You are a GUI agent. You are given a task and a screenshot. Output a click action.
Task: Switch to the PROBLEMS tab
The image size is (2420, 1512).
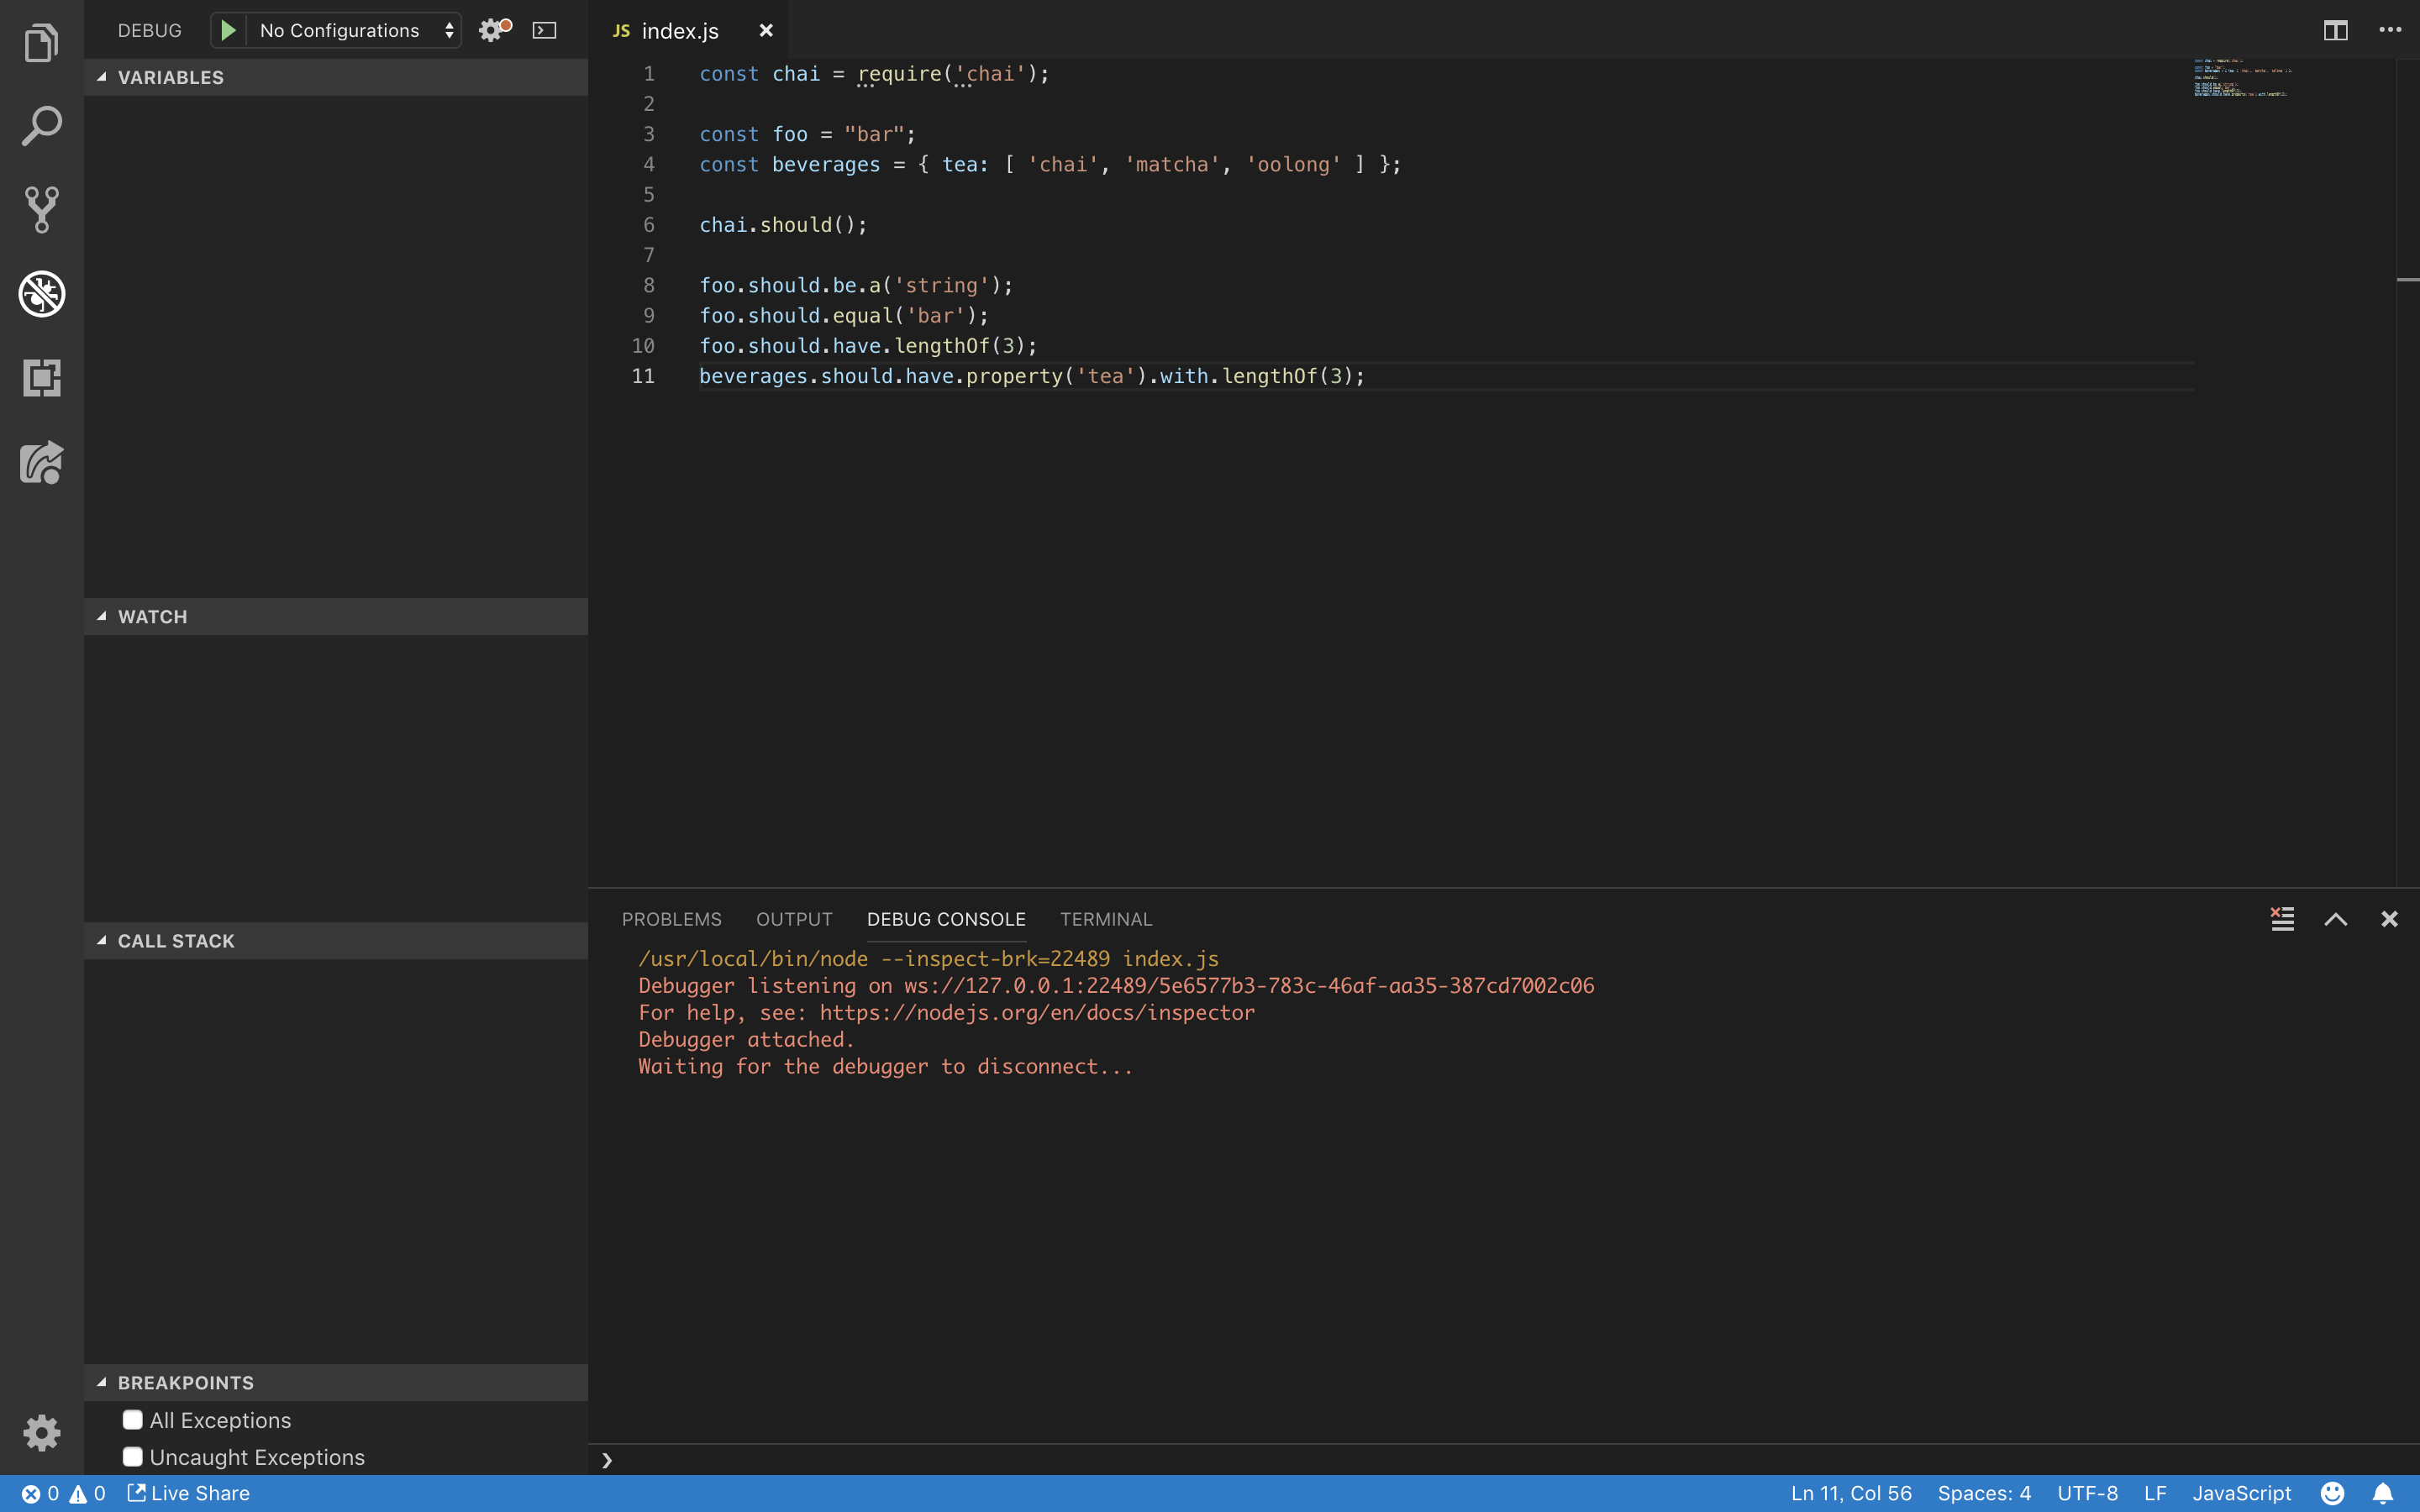point(671,919)
